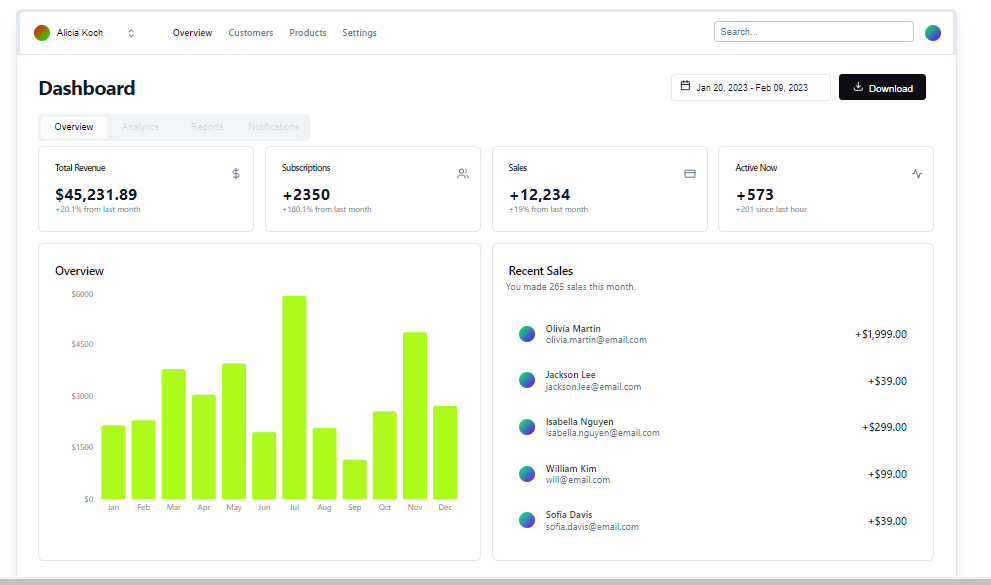Switch to the Notifications tab
Viewport: 991px width, 585px height.
point(273,127)
